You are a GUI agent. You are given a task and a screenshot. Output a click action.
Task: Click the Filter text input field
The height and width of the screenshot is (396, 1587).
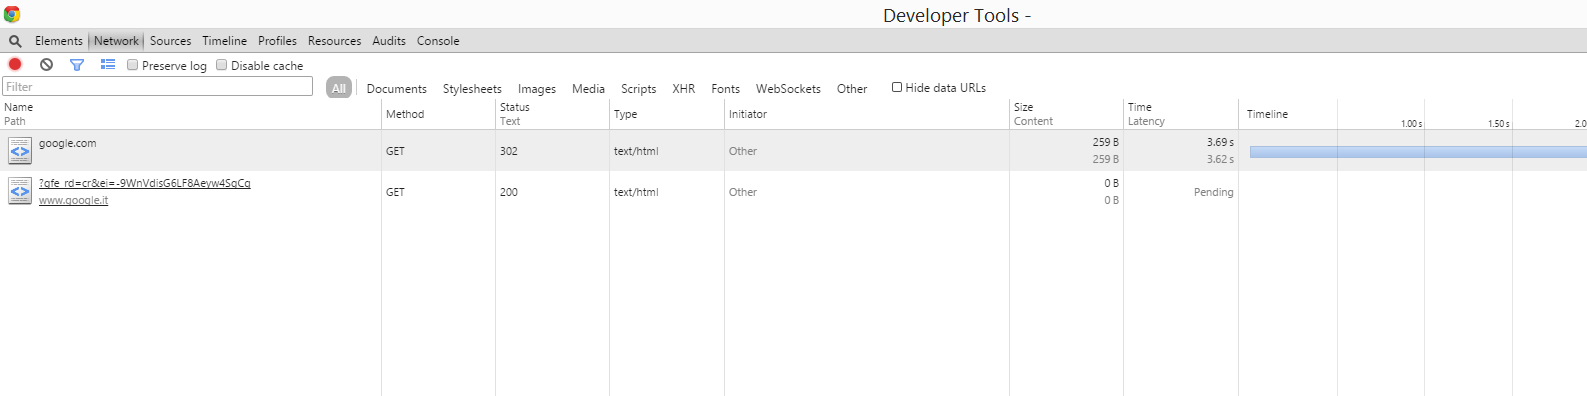tap(158, 87)
